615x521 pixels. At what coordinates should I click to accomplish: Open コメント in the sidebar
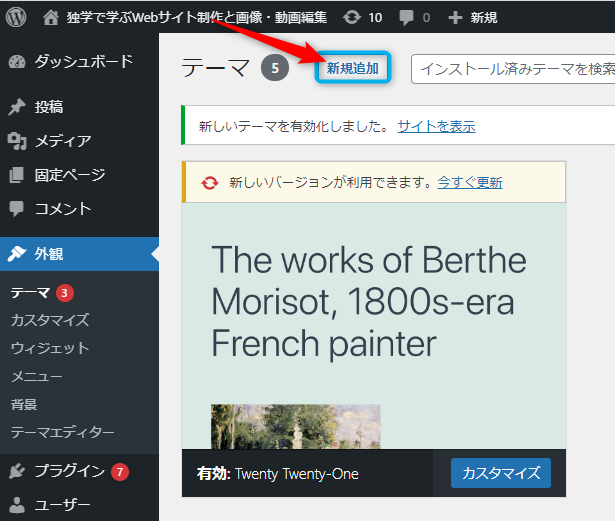tap(63, 209)
